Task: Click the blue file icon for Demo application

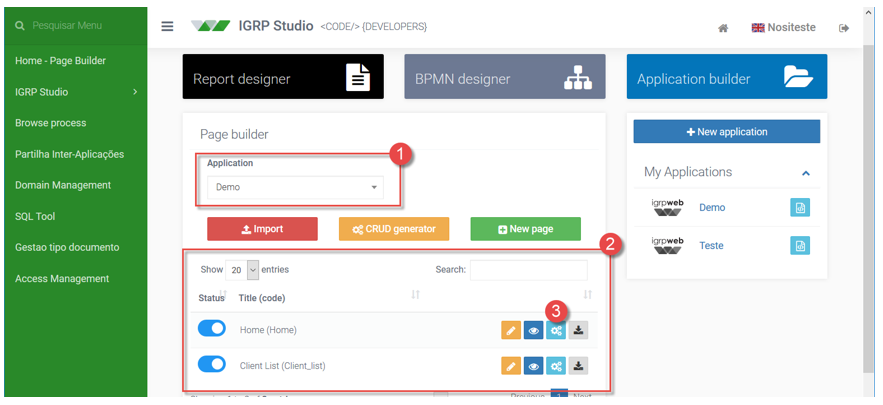Action: click(x=800, y=208)
